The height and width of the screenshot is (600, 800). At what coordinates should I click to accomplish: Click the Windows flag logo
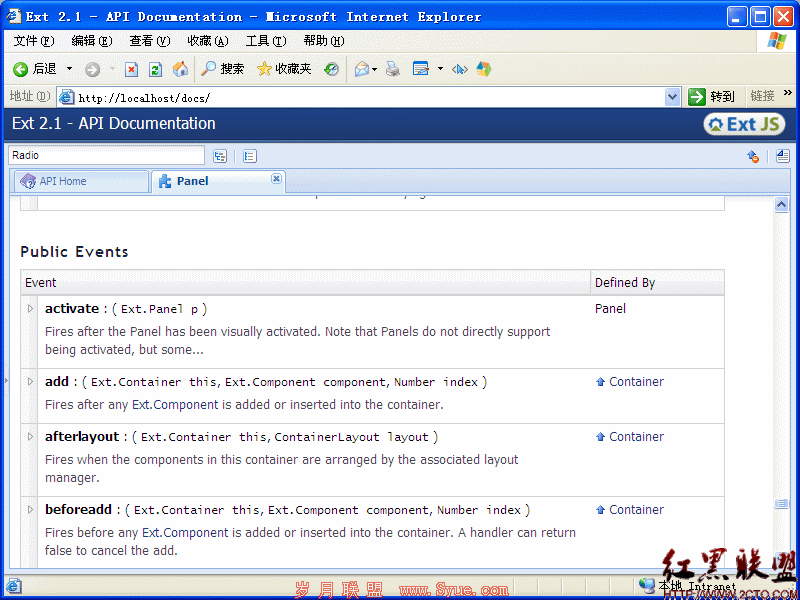(777, 41)
